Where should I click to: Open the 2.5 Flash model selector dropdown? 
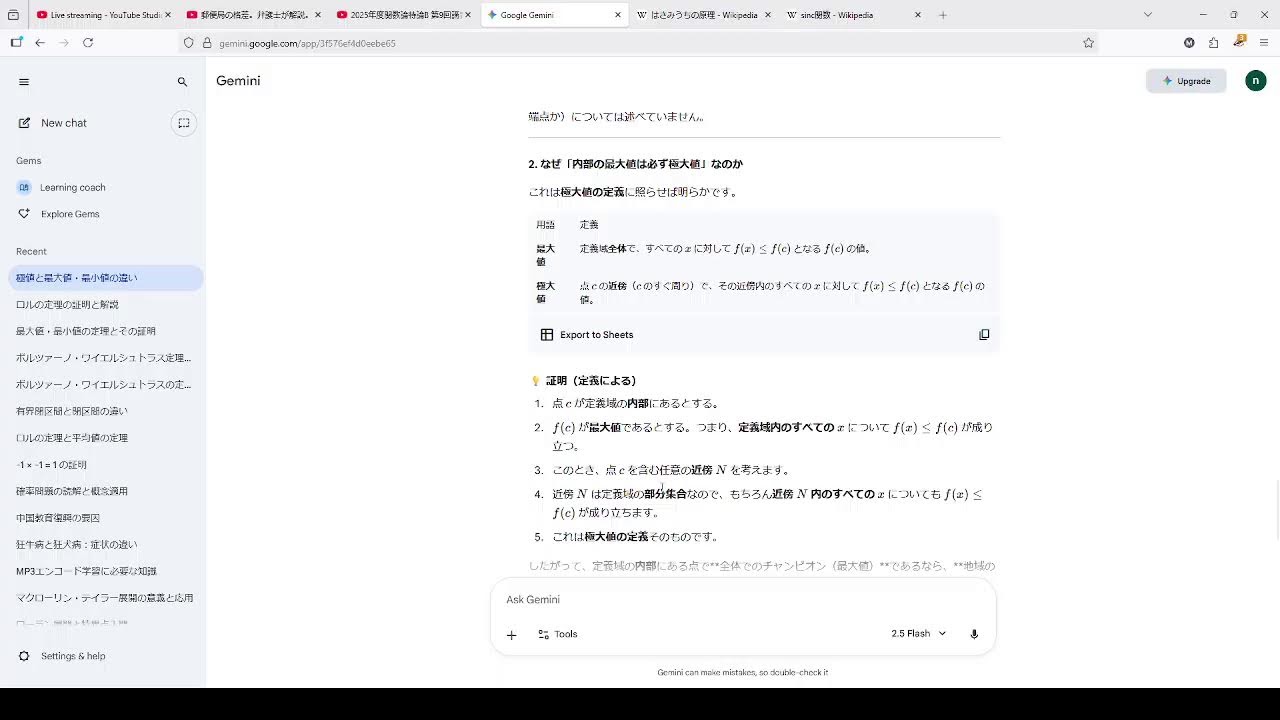click(918, 634)
